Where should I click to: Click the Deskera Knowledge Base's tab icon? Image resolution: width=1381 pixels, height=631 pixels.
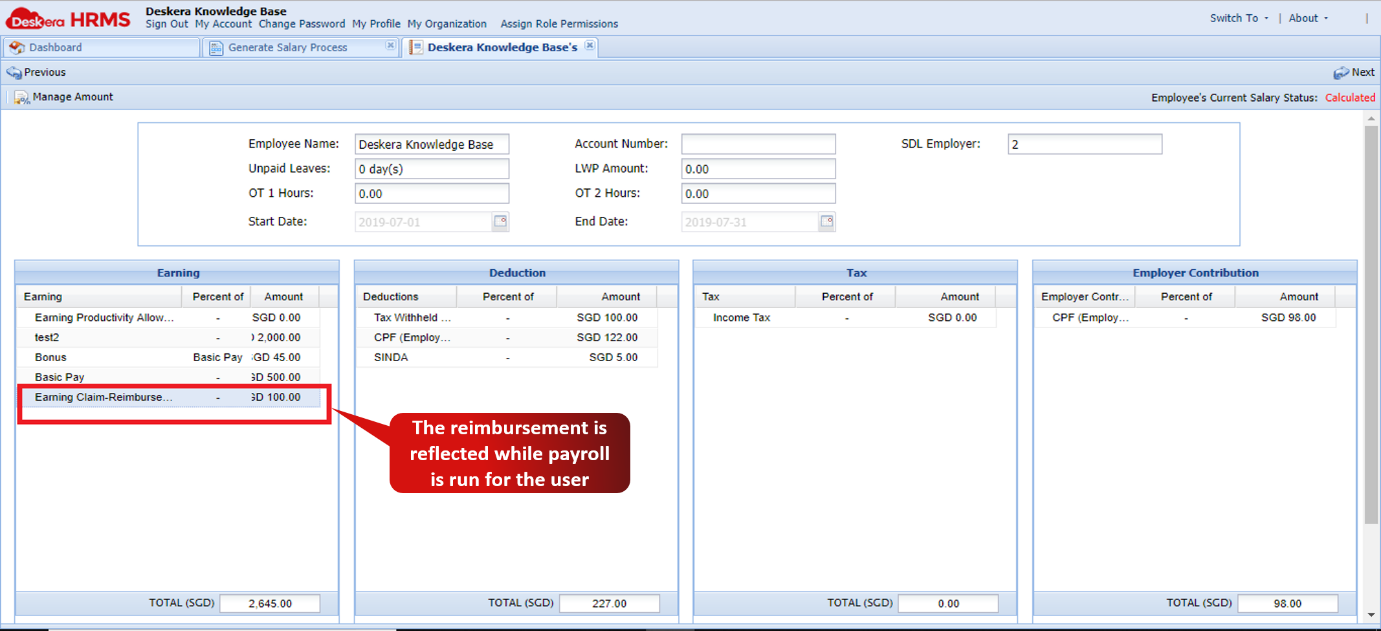click(x=416, y=46)
